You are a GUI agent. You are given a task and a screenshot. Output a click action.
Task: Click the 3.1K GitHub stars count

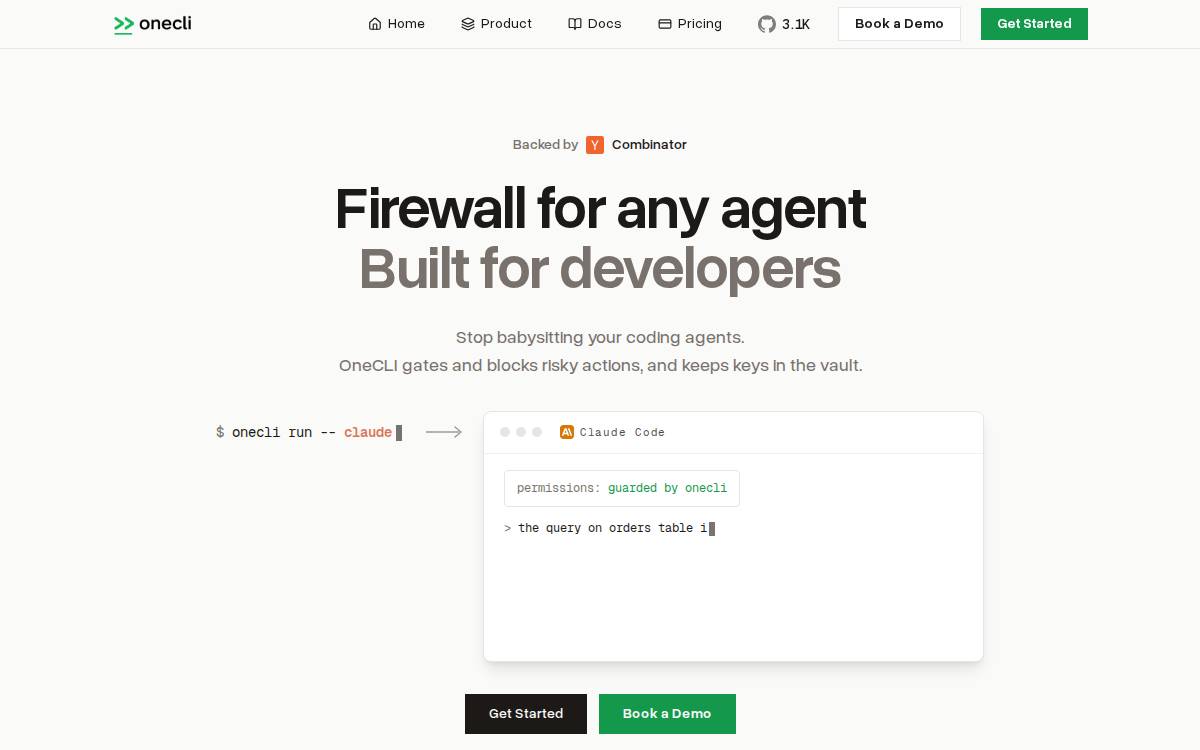point(796,24)
